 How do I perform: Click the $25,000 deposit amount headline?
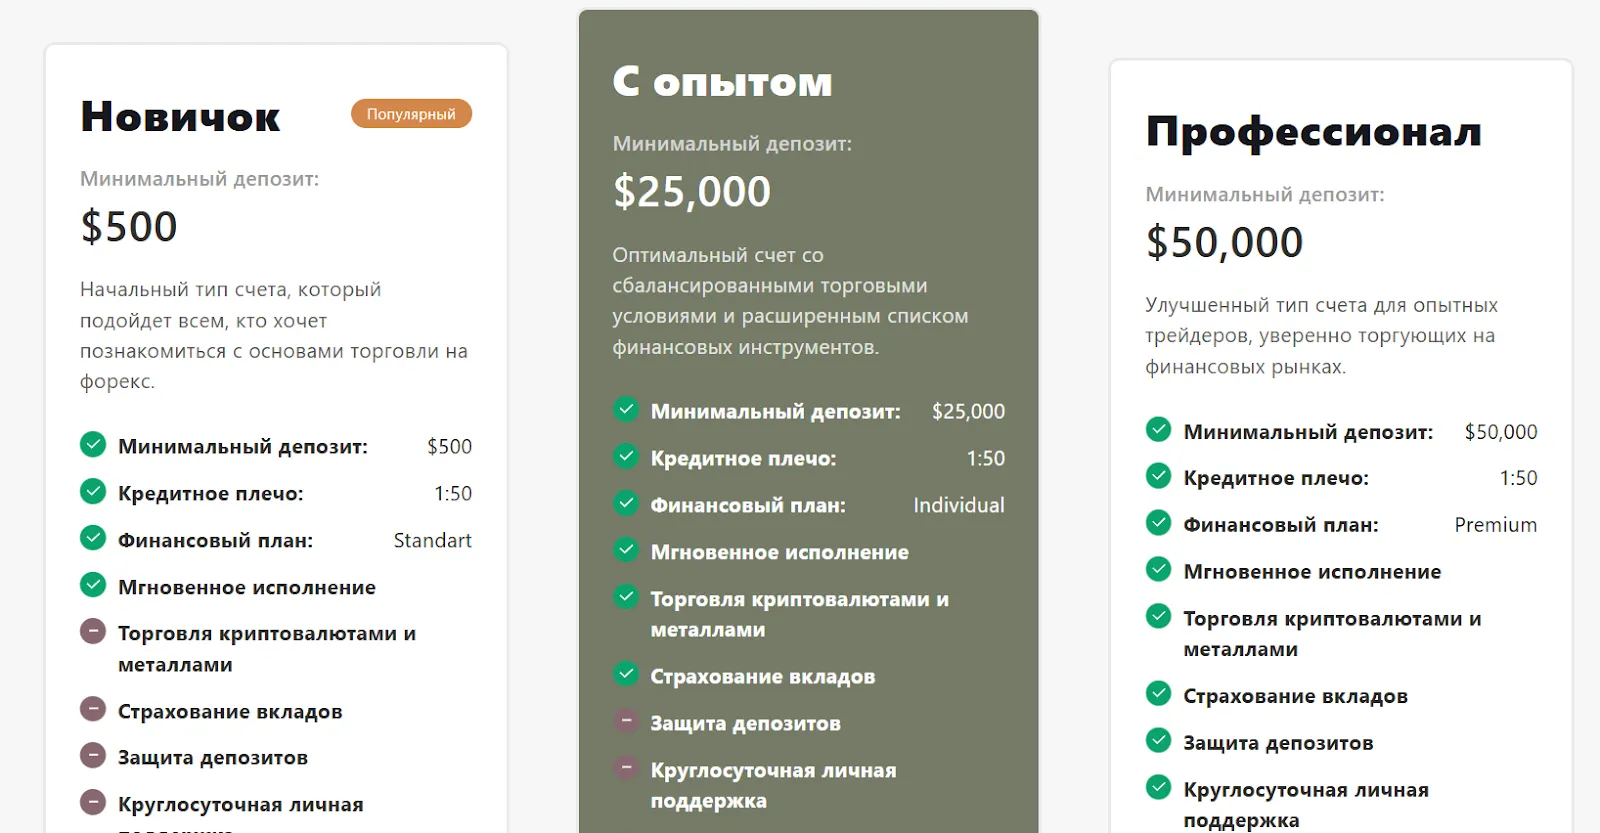tap(692, 191)
